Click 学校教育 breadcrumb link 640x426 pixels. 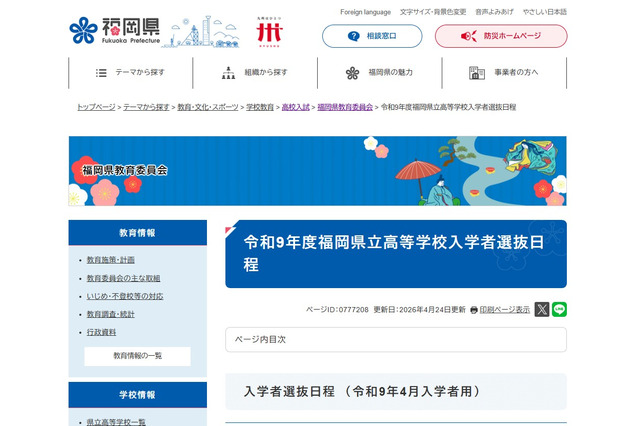coord(260,107)
